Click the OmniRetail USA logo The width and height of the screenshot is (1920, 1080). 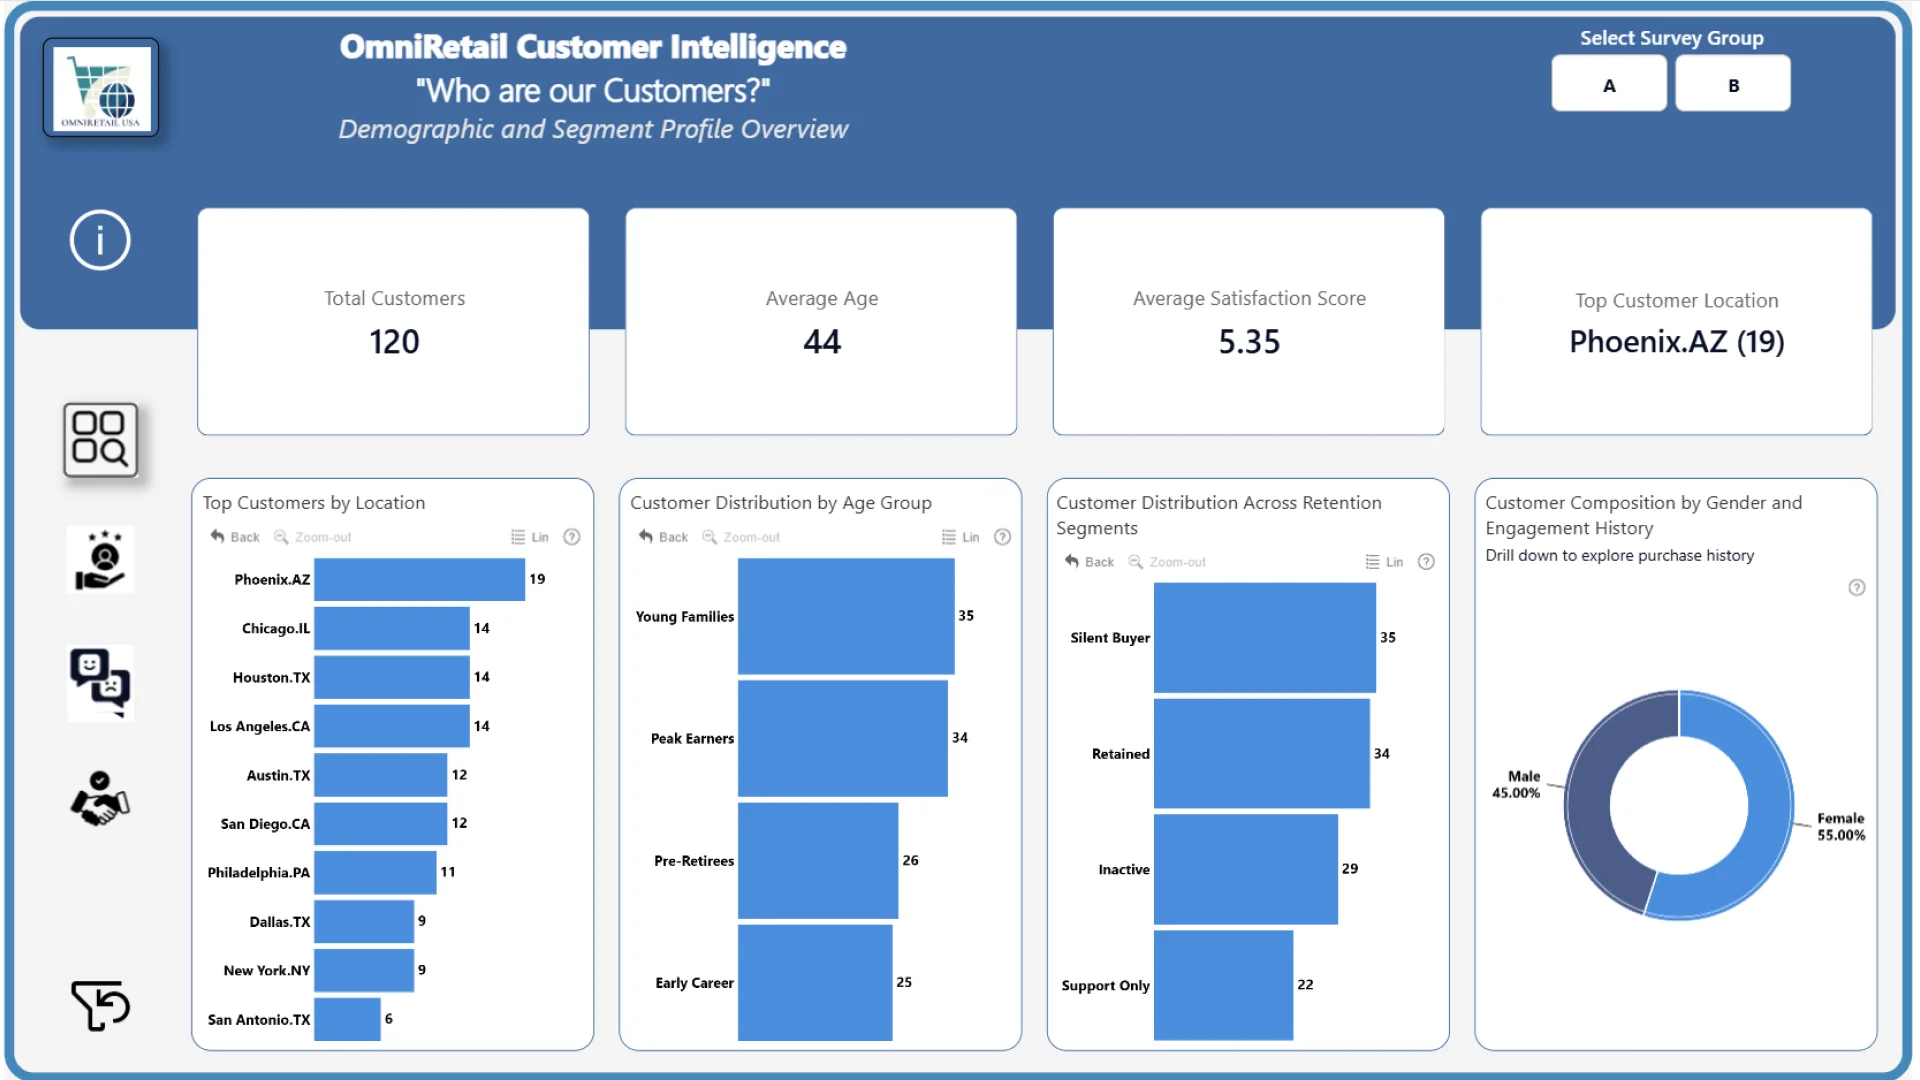point(101,88)
